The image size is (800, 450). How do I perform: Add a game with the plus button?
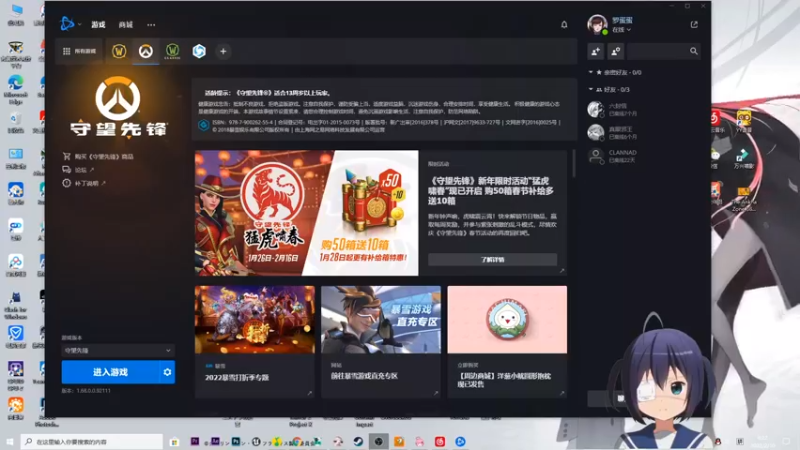[223, 51]
